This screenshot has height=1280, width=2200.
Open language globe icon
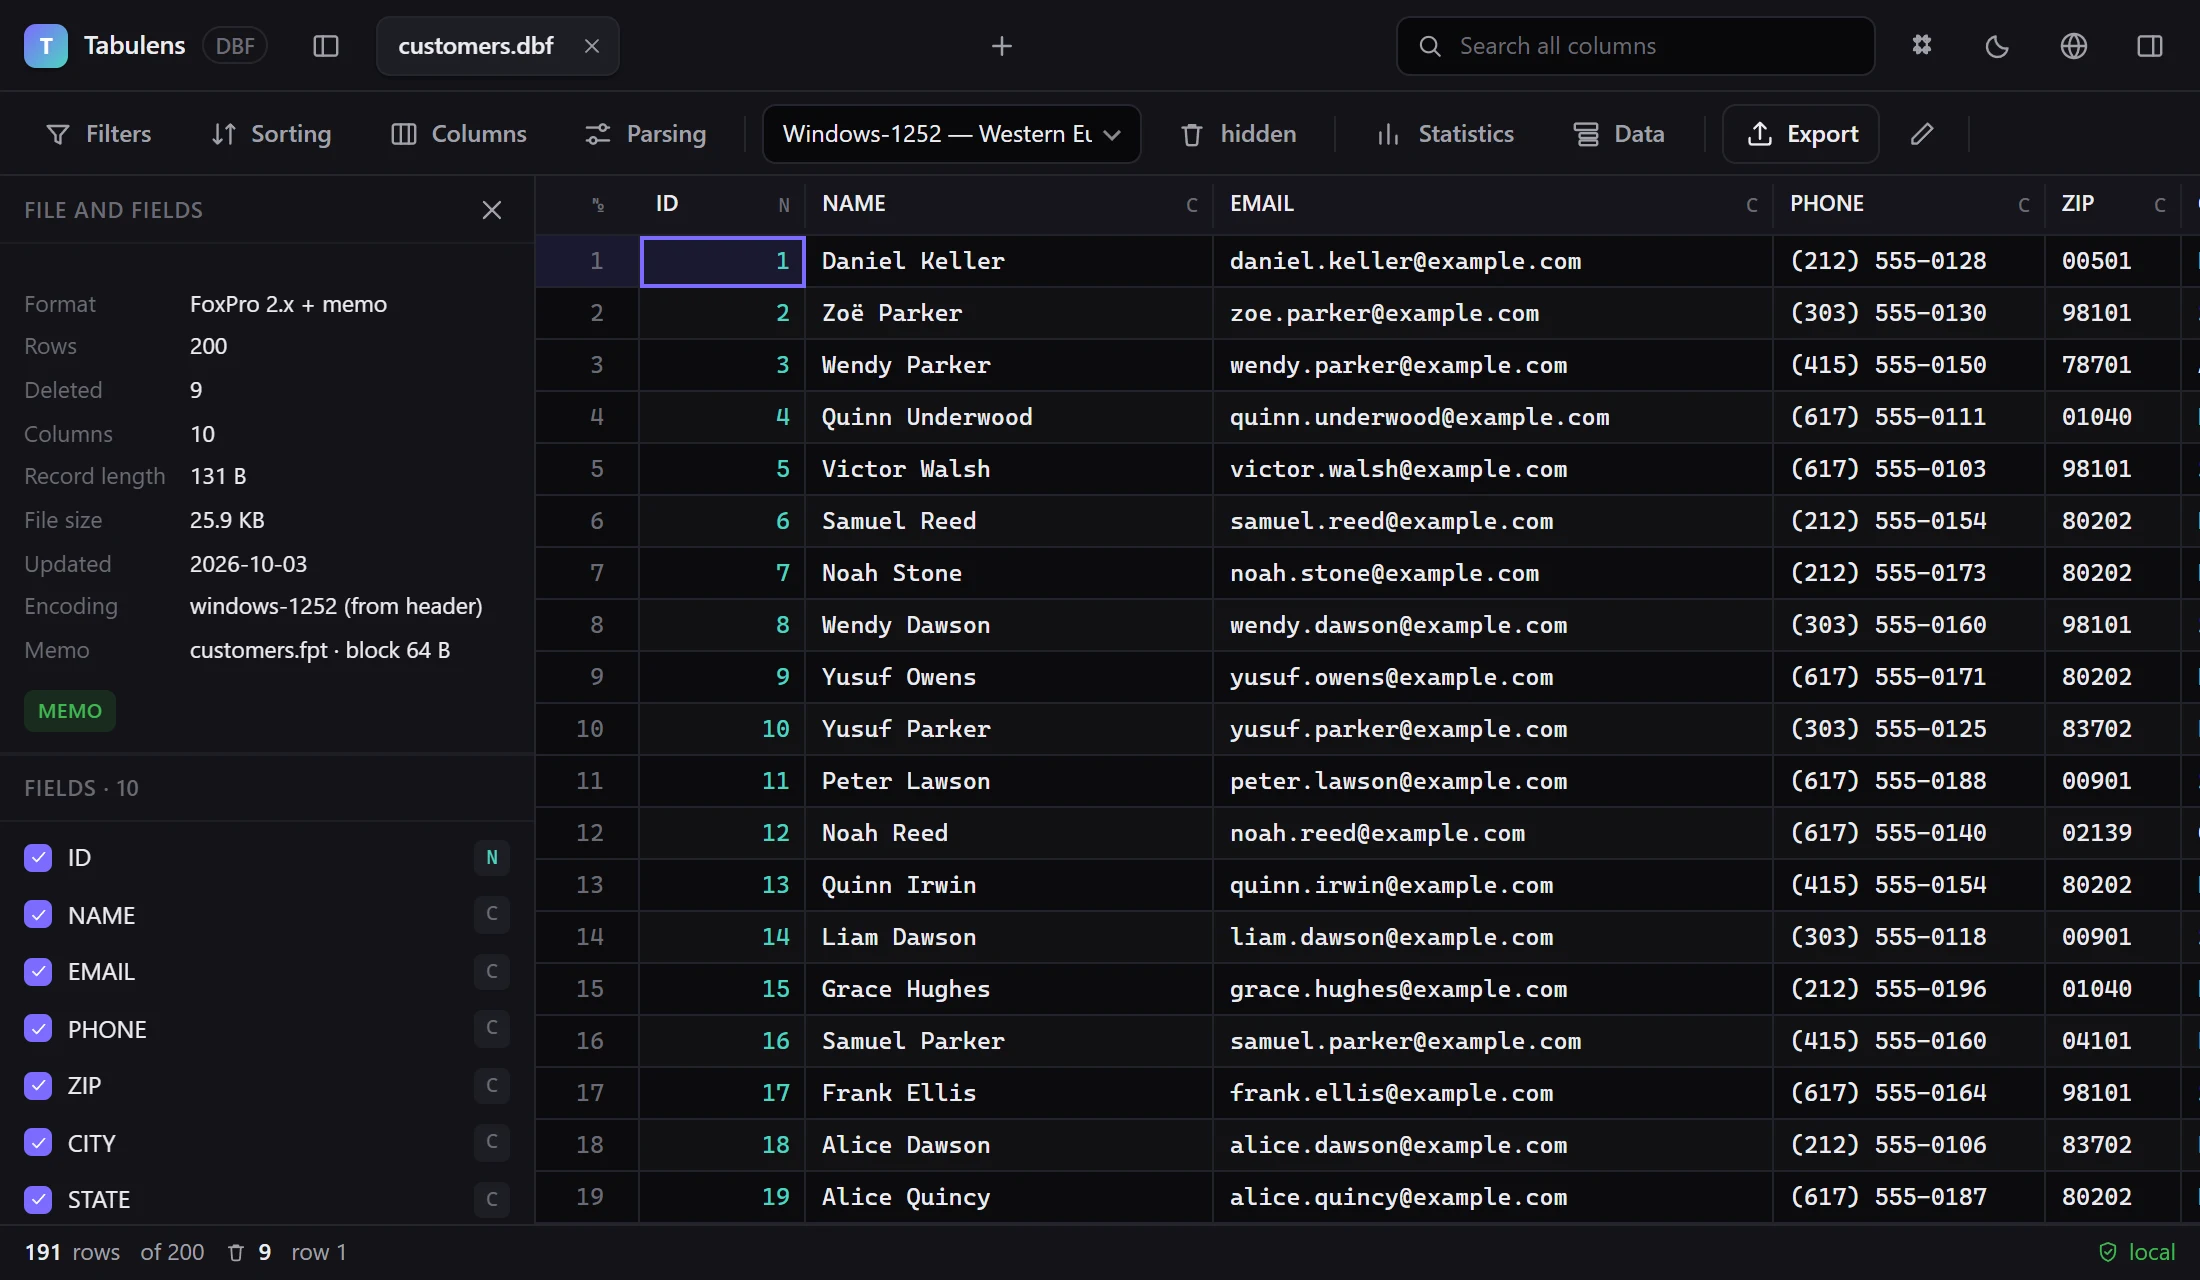coord(2074,46)
